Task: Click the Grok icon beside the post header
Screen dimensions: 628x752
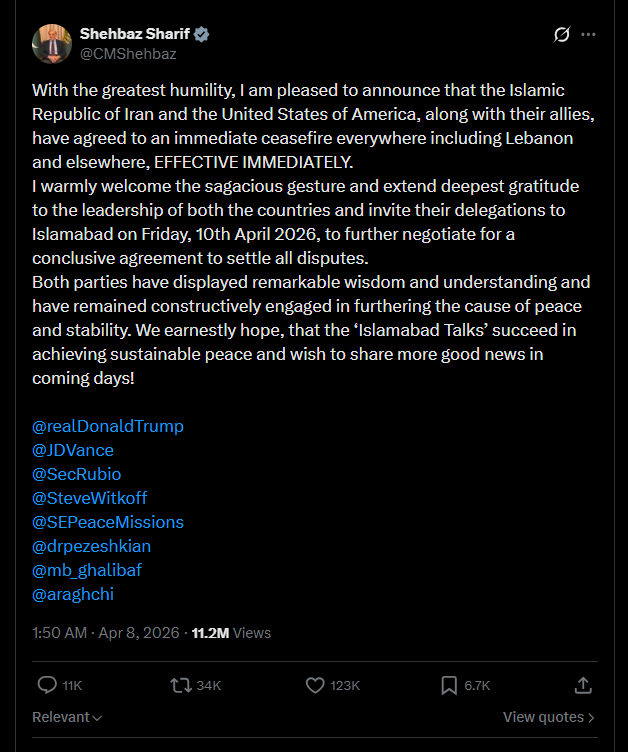Action: [562, 35]
